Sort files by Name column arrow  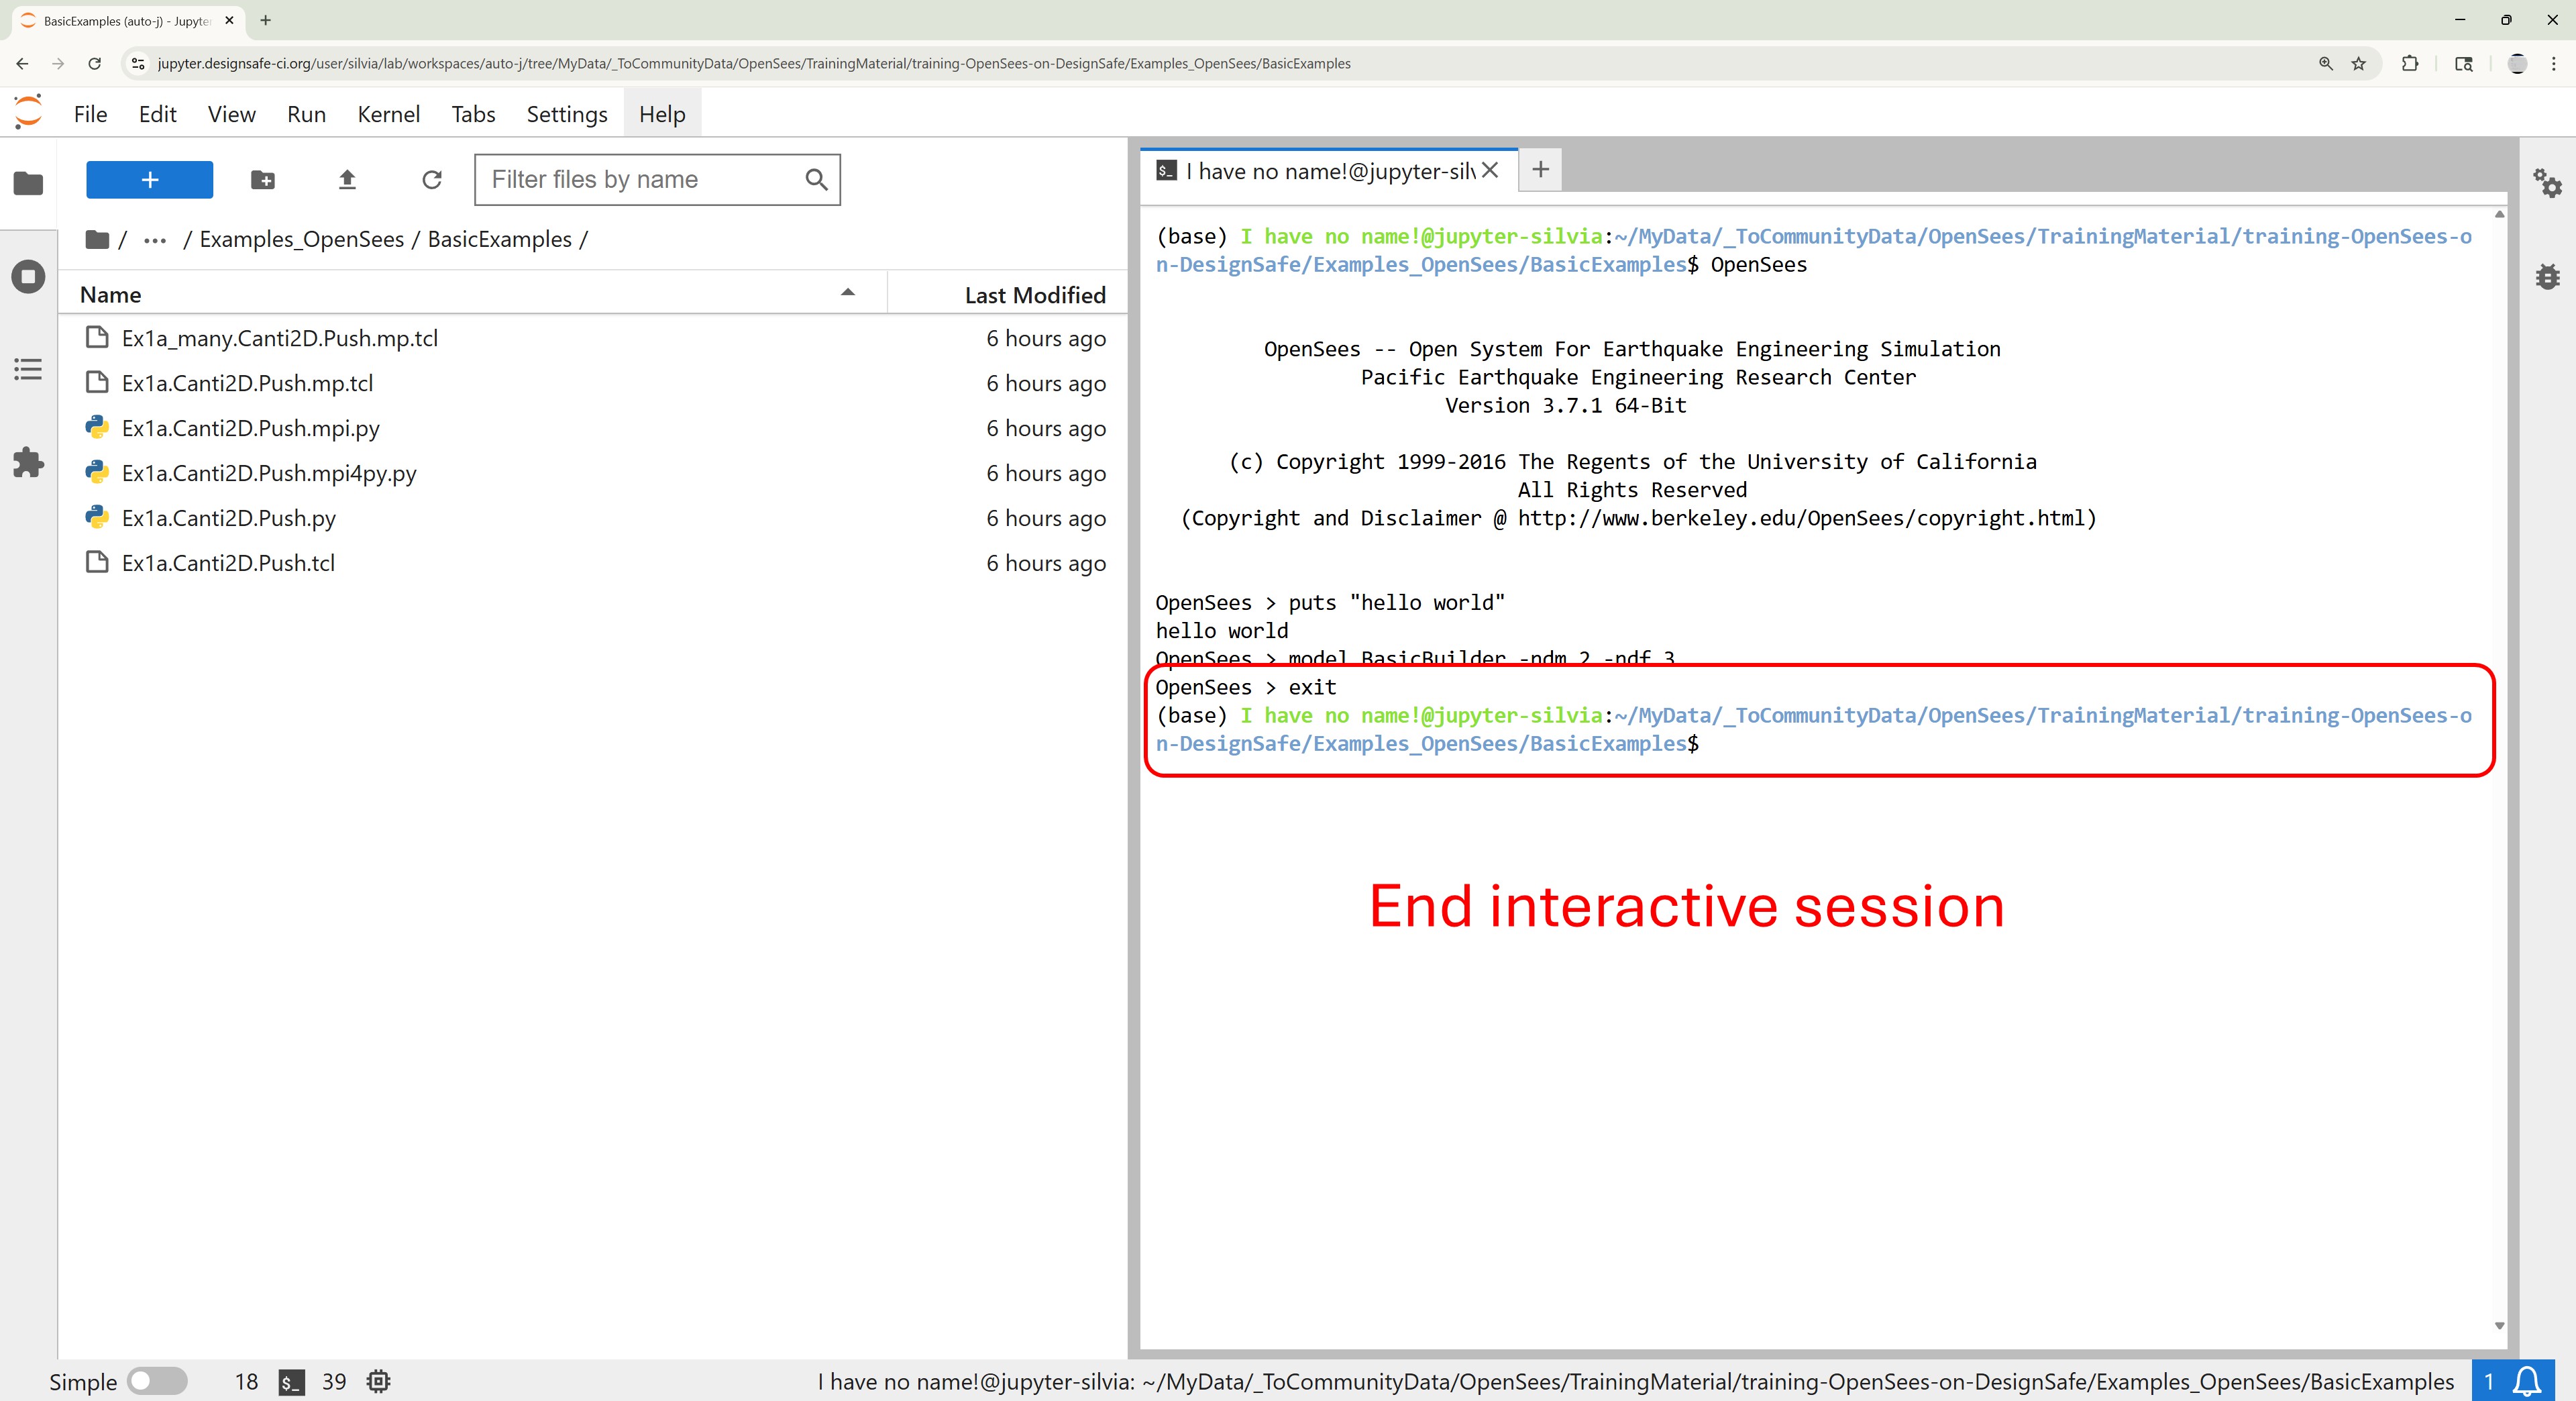[x=847, y=293]
